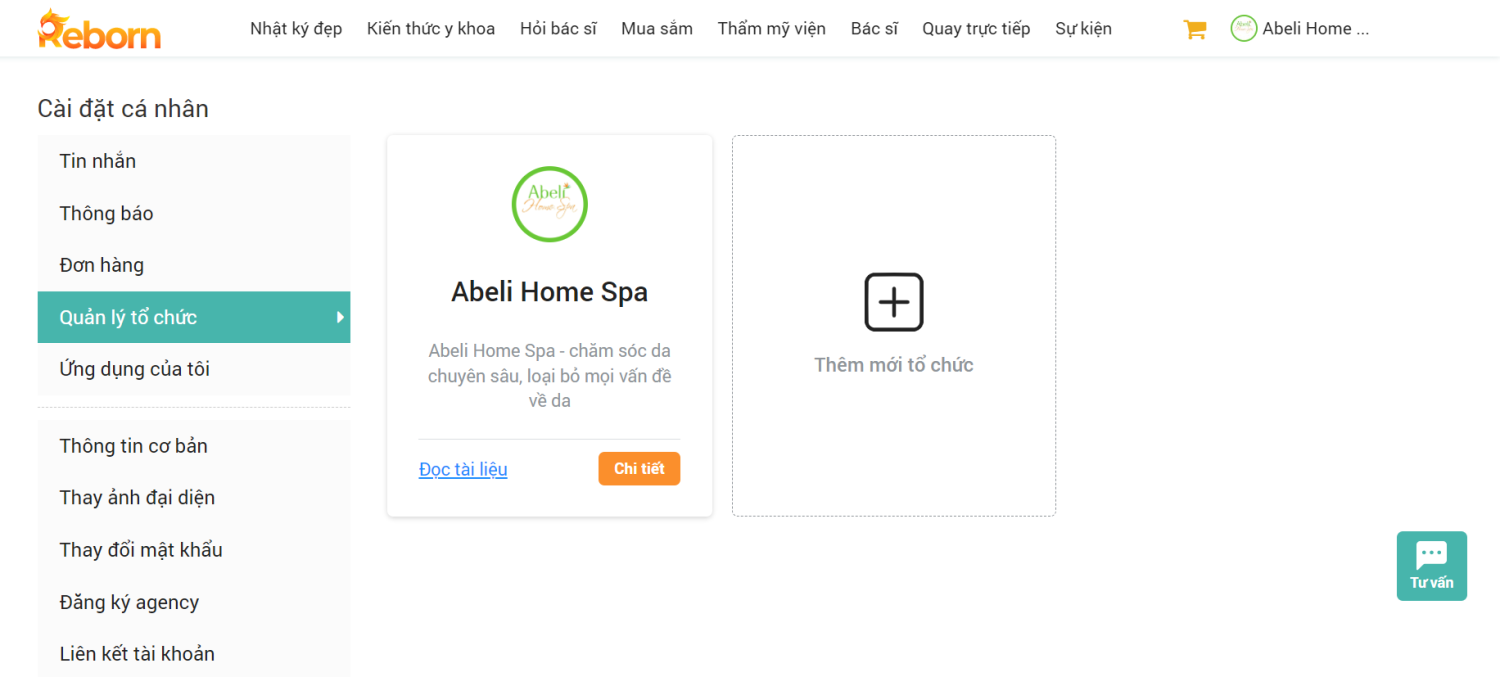Go to Quay trực tiếp
Image resolution: width=1500 pixels, height=677 pixels.
976,29
